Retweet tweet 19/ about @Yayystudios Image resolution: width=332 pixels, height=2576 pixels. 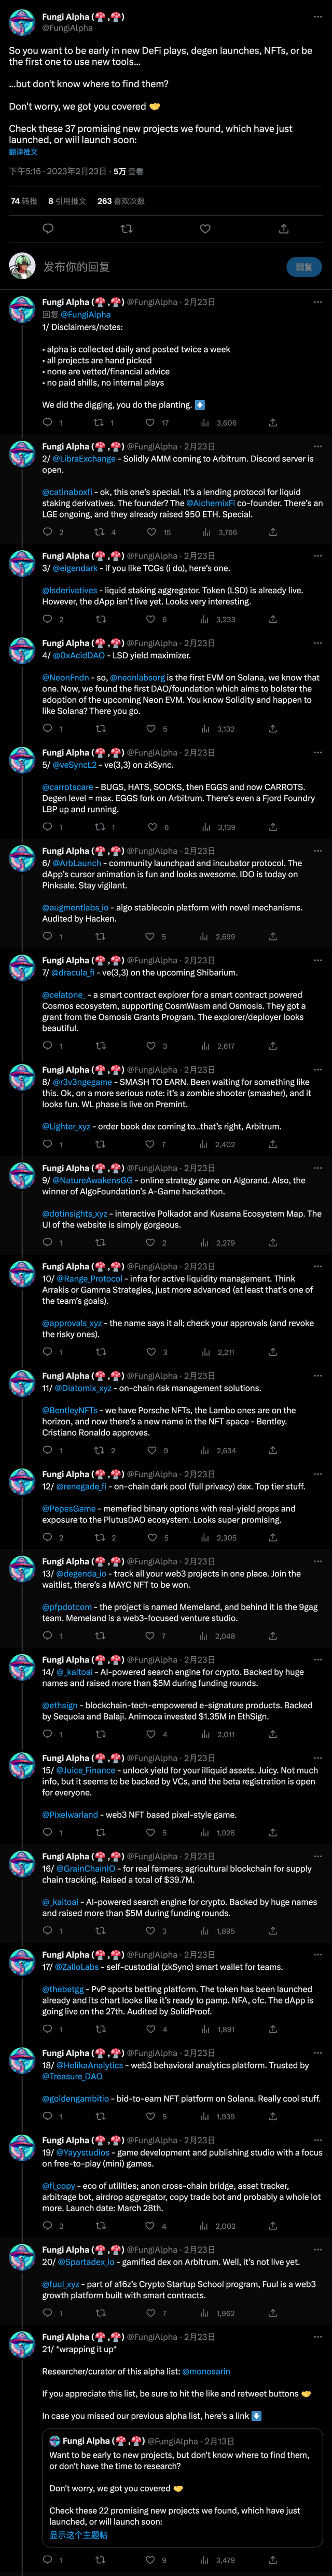coord(99,2226)
